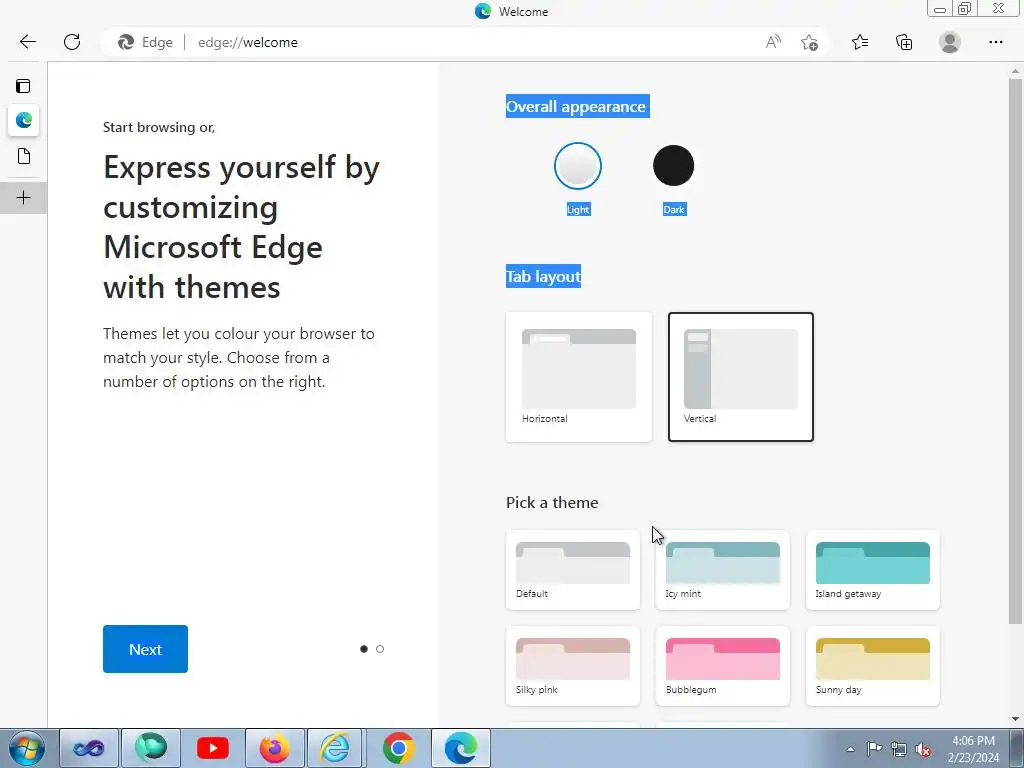Go back with the browser back arrow
Image resolution: width=1024 pixels, height=768 pixels.
pyautogui.click(x=27, y=42)
